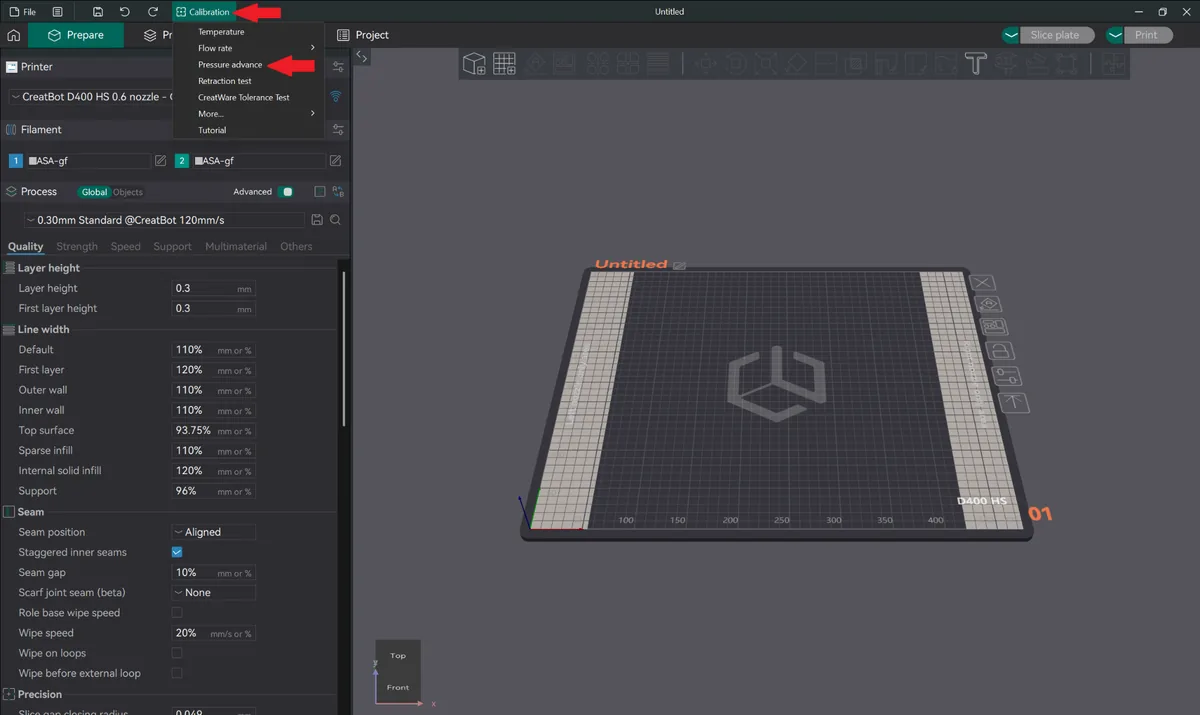
Task: Click the plate remove X icon
Action: pyautogui.click(x=983, y=283)
